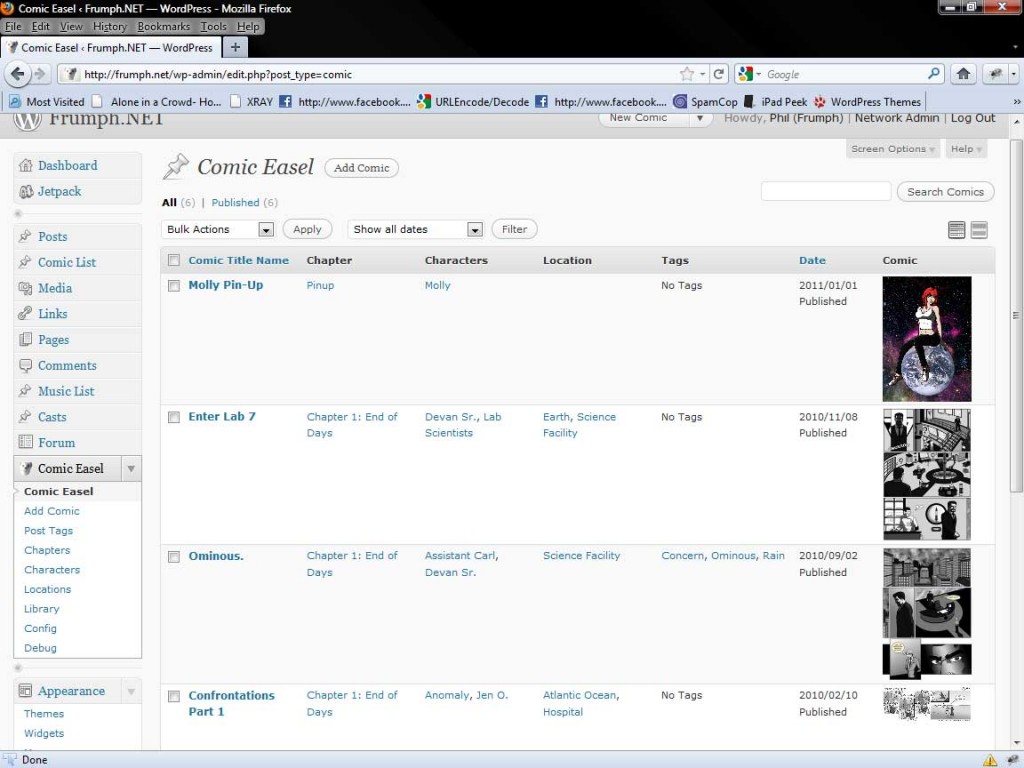The image size is (1024, 768).
Task: Collapse the Comic Easel sidebar menu arrow
Action: point(131,469)
